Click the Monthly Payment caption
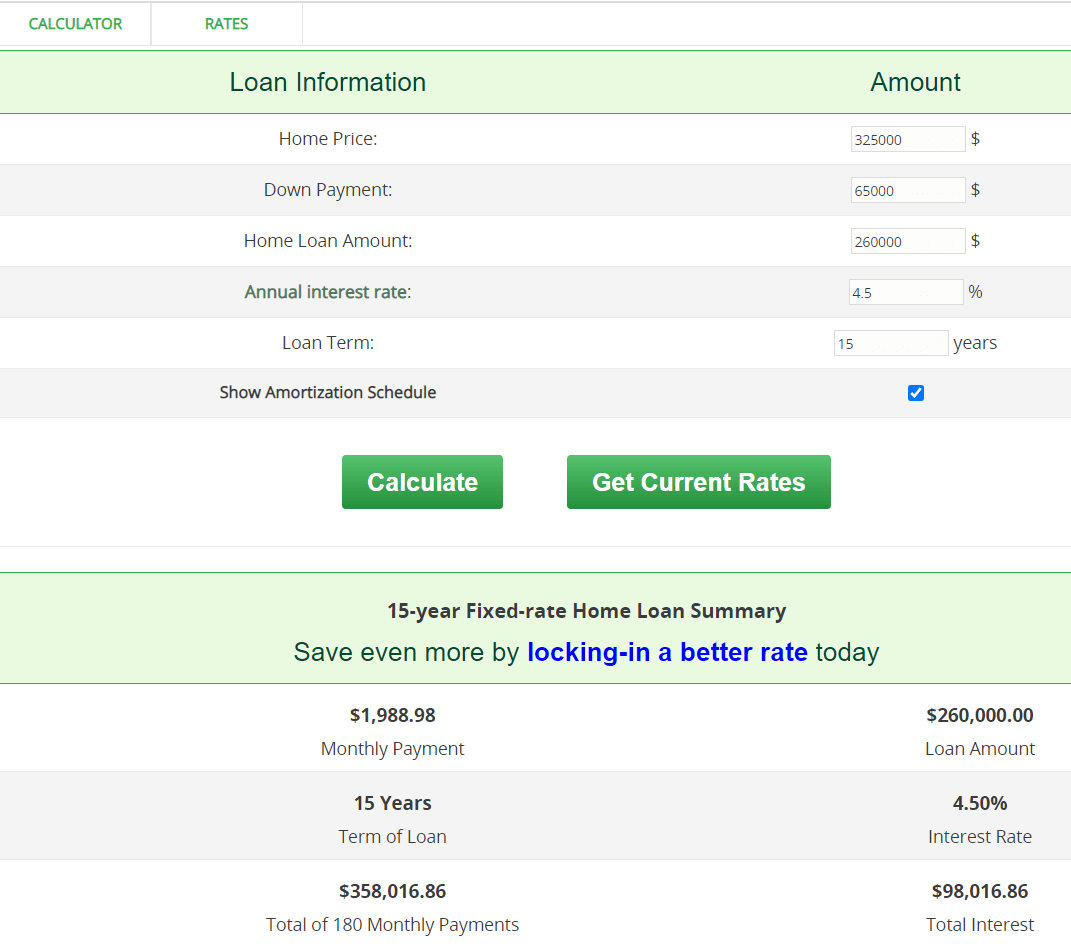 coord(393,749)
